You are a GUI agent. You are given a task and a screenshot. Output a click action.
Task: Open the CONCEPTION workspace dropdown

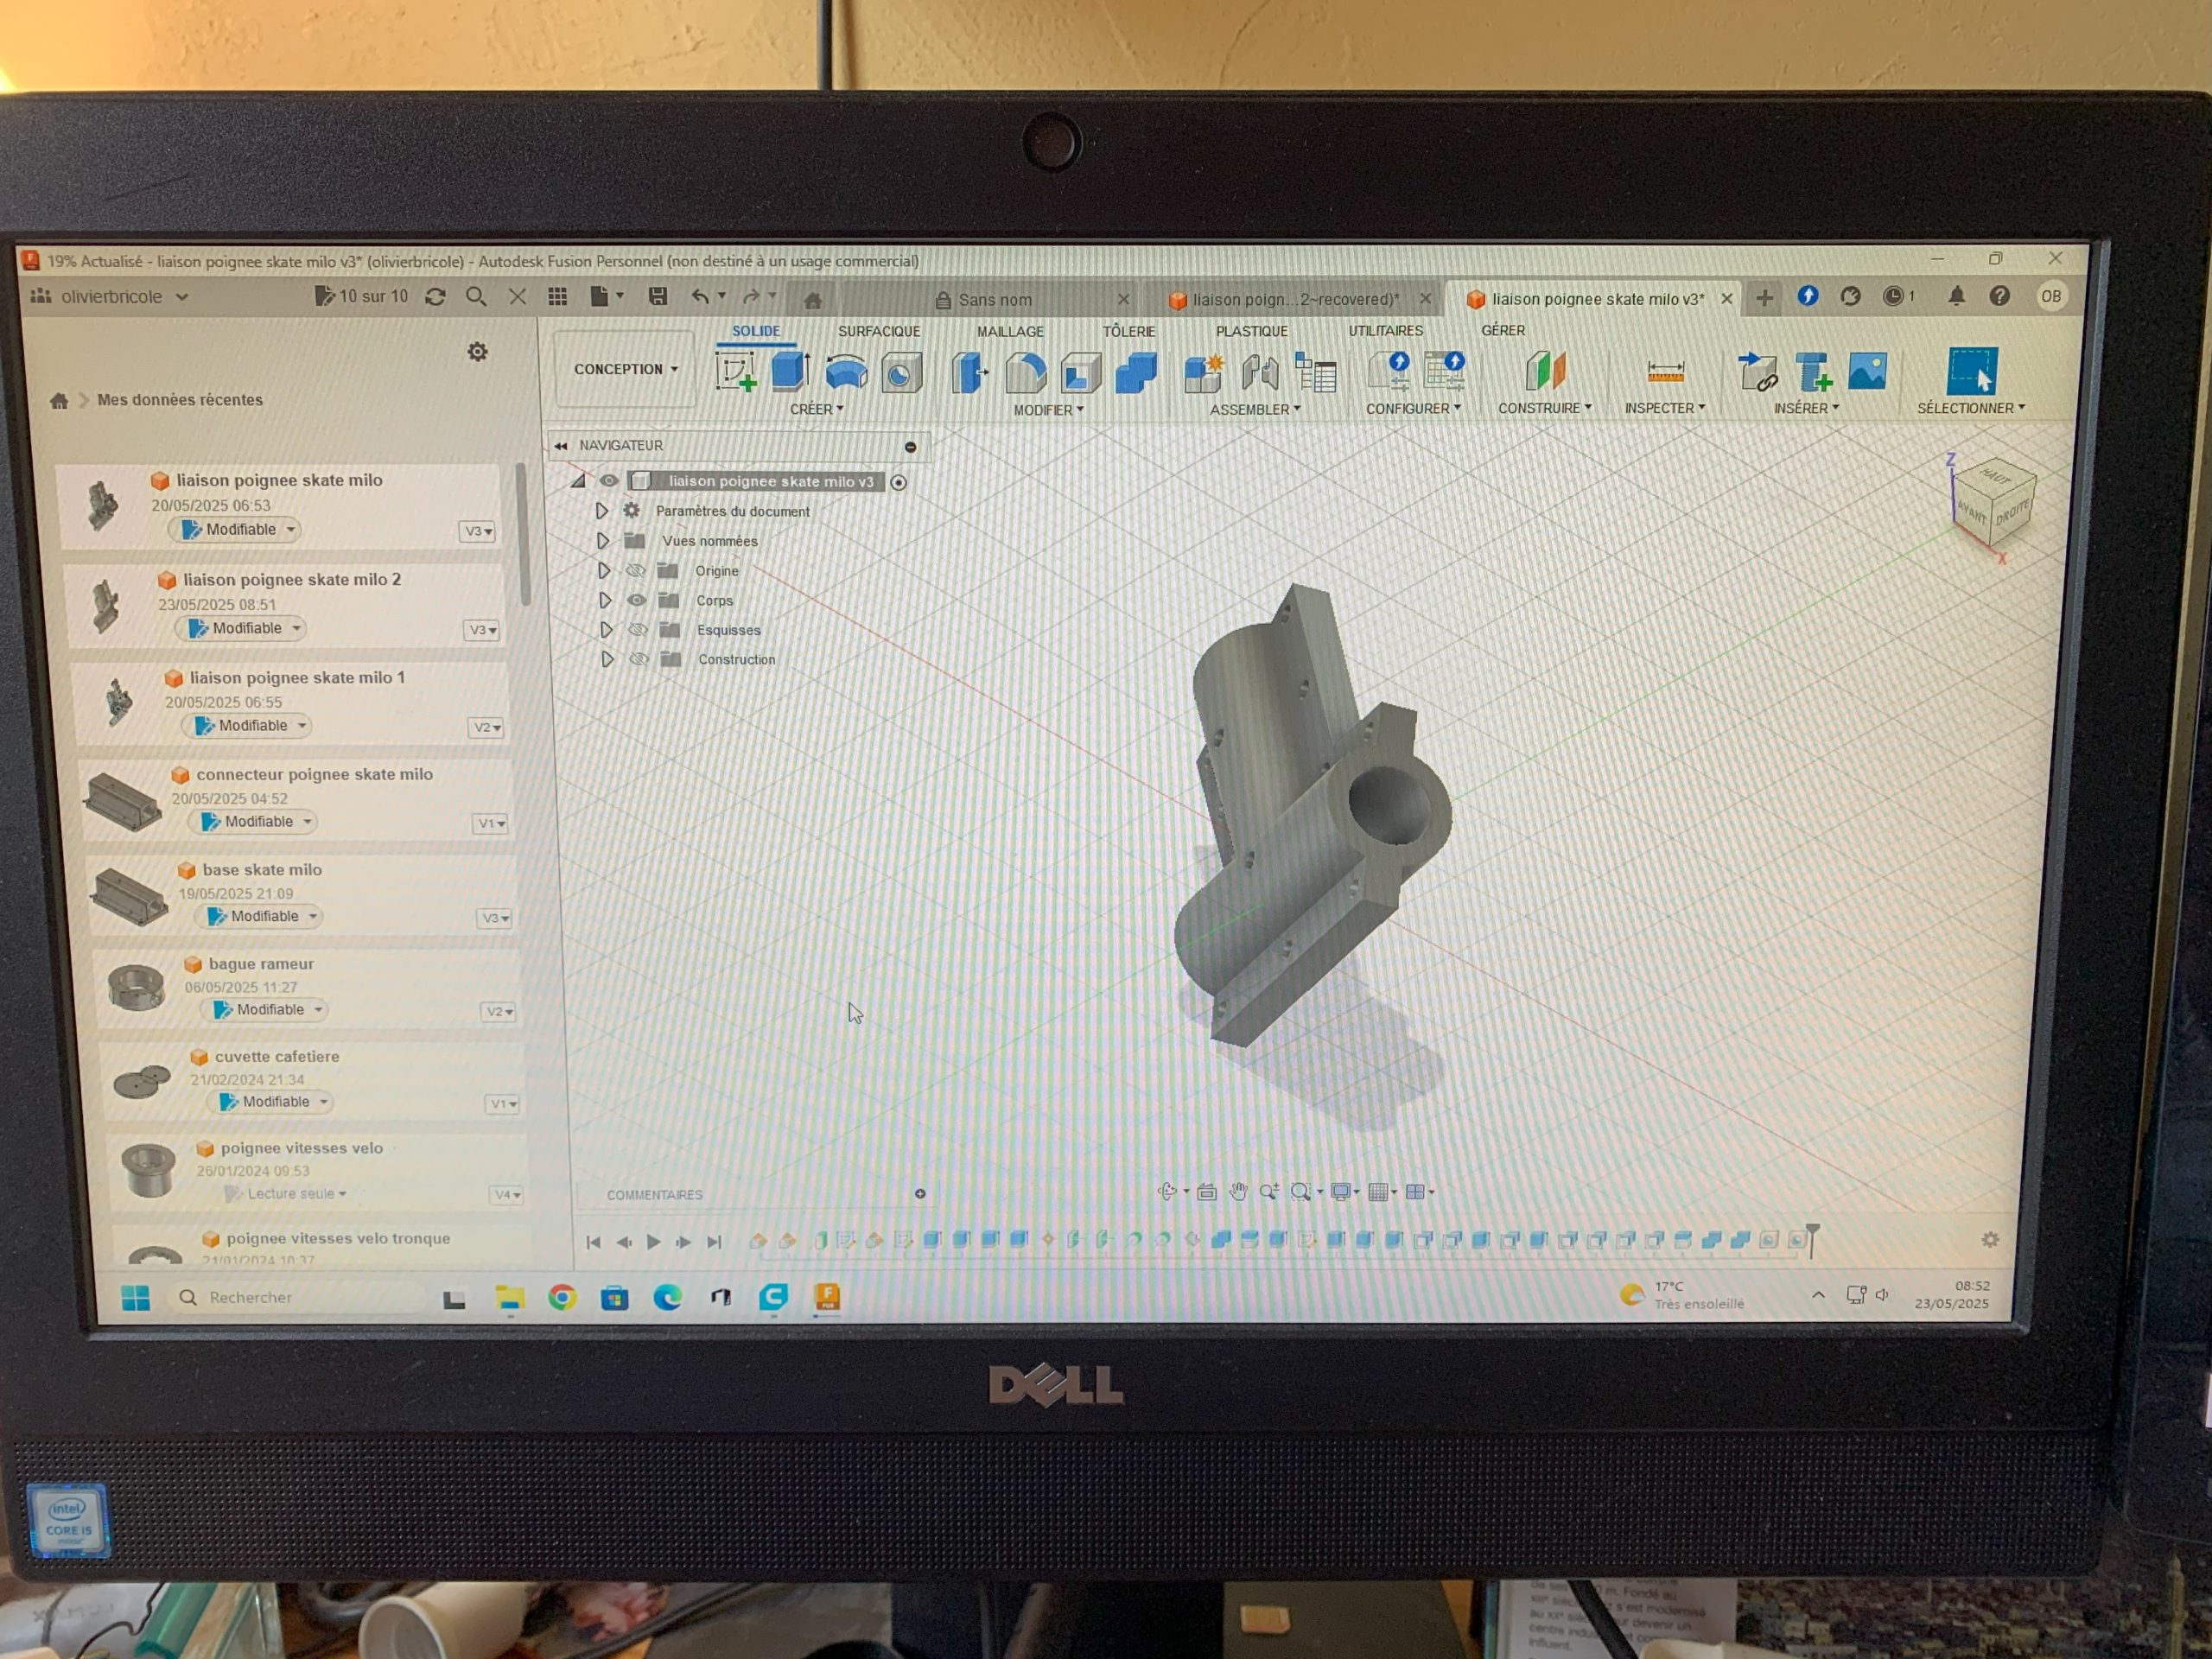point(625,369)
